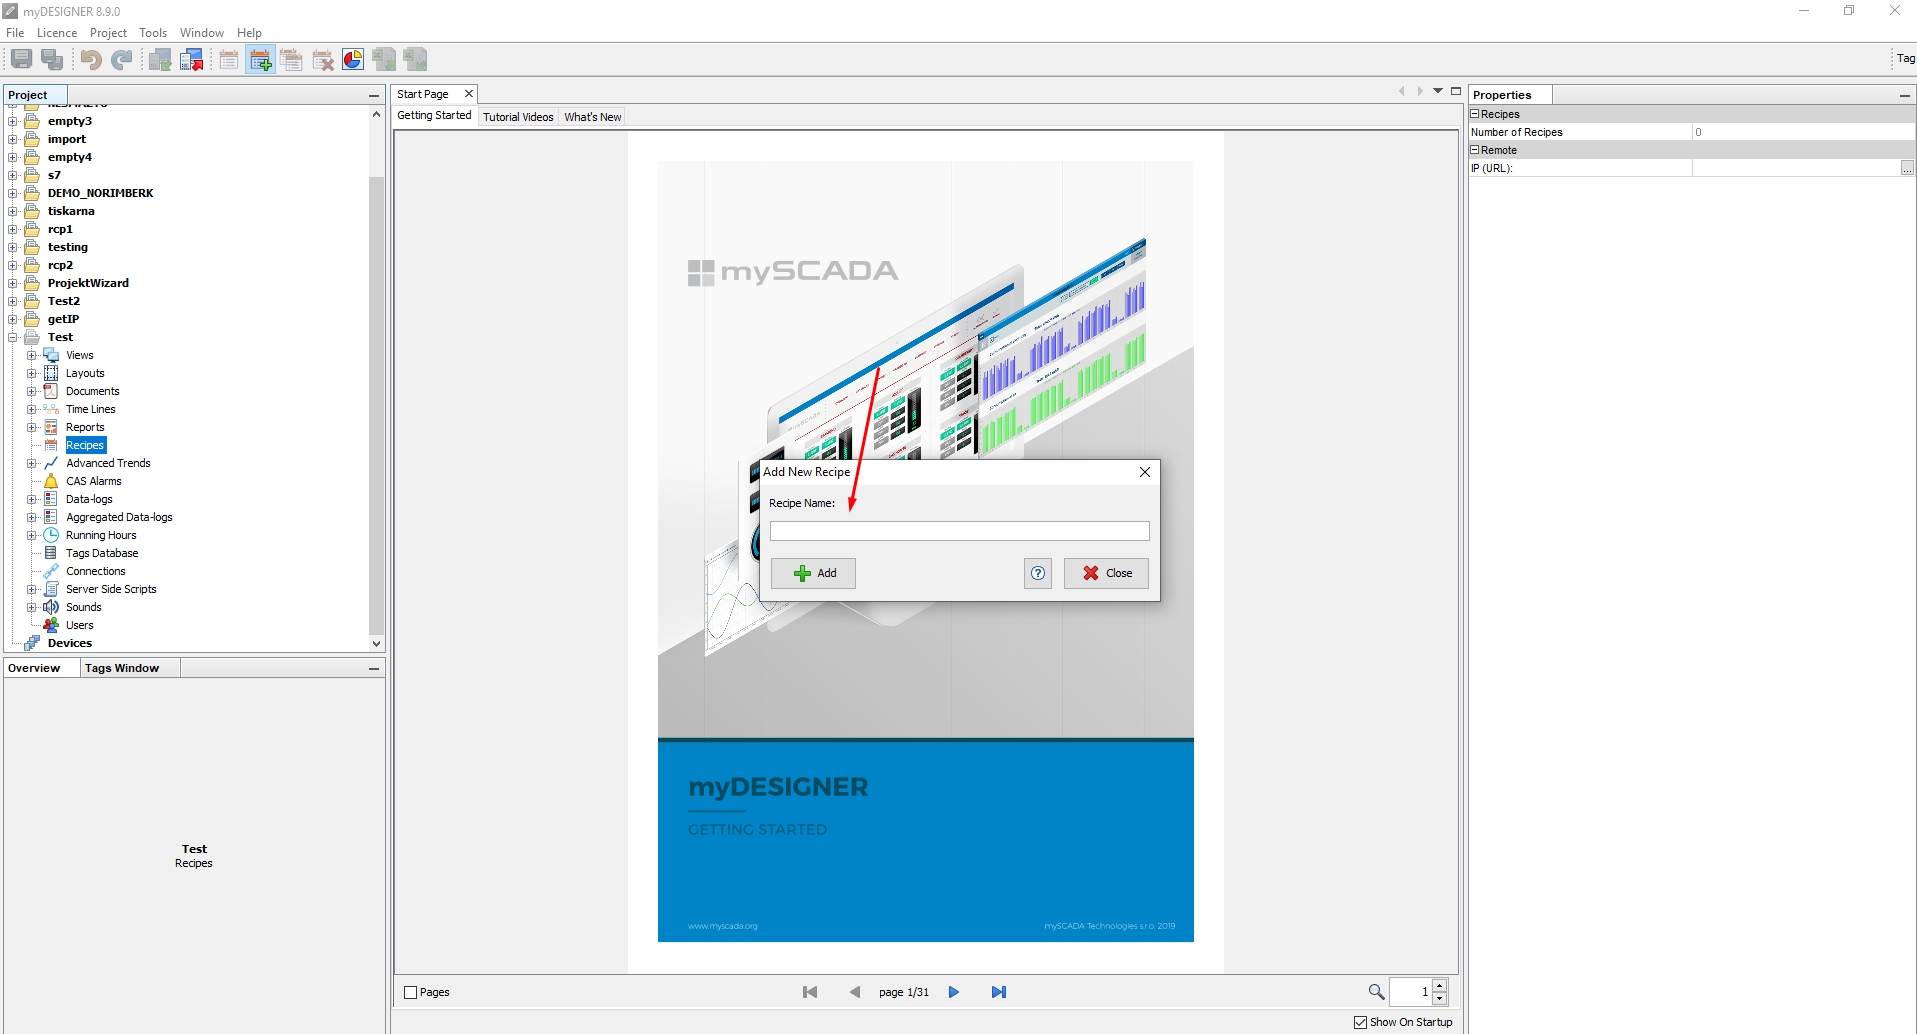Image resolution: width=1917 pixels, height=1034 pixels.
Task: Select the Users node in the project tree
Action: point(80,625)
